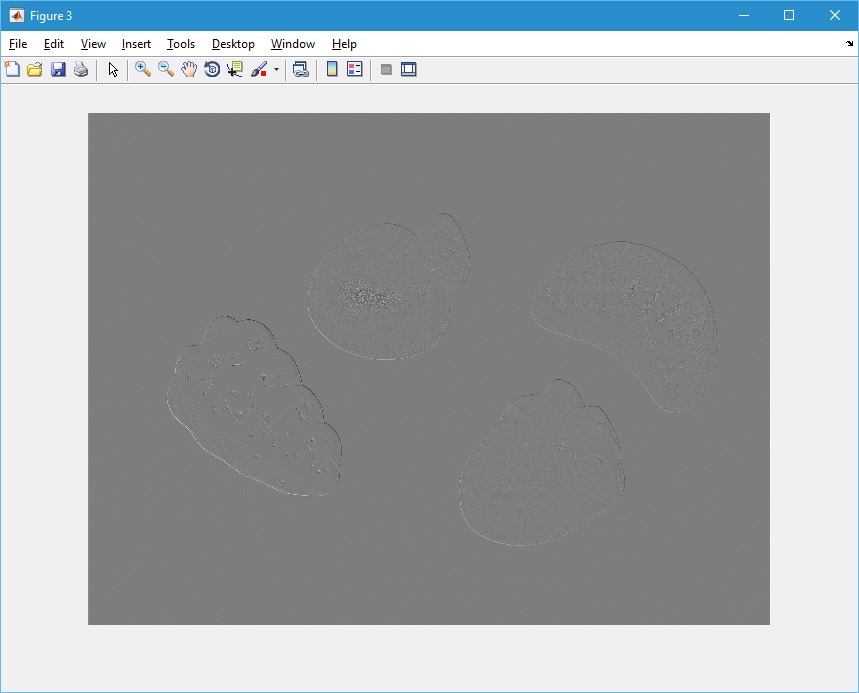This screenshot has height=693, width=859.
Task: Open the Insert menu
Action: coord(136,44)
